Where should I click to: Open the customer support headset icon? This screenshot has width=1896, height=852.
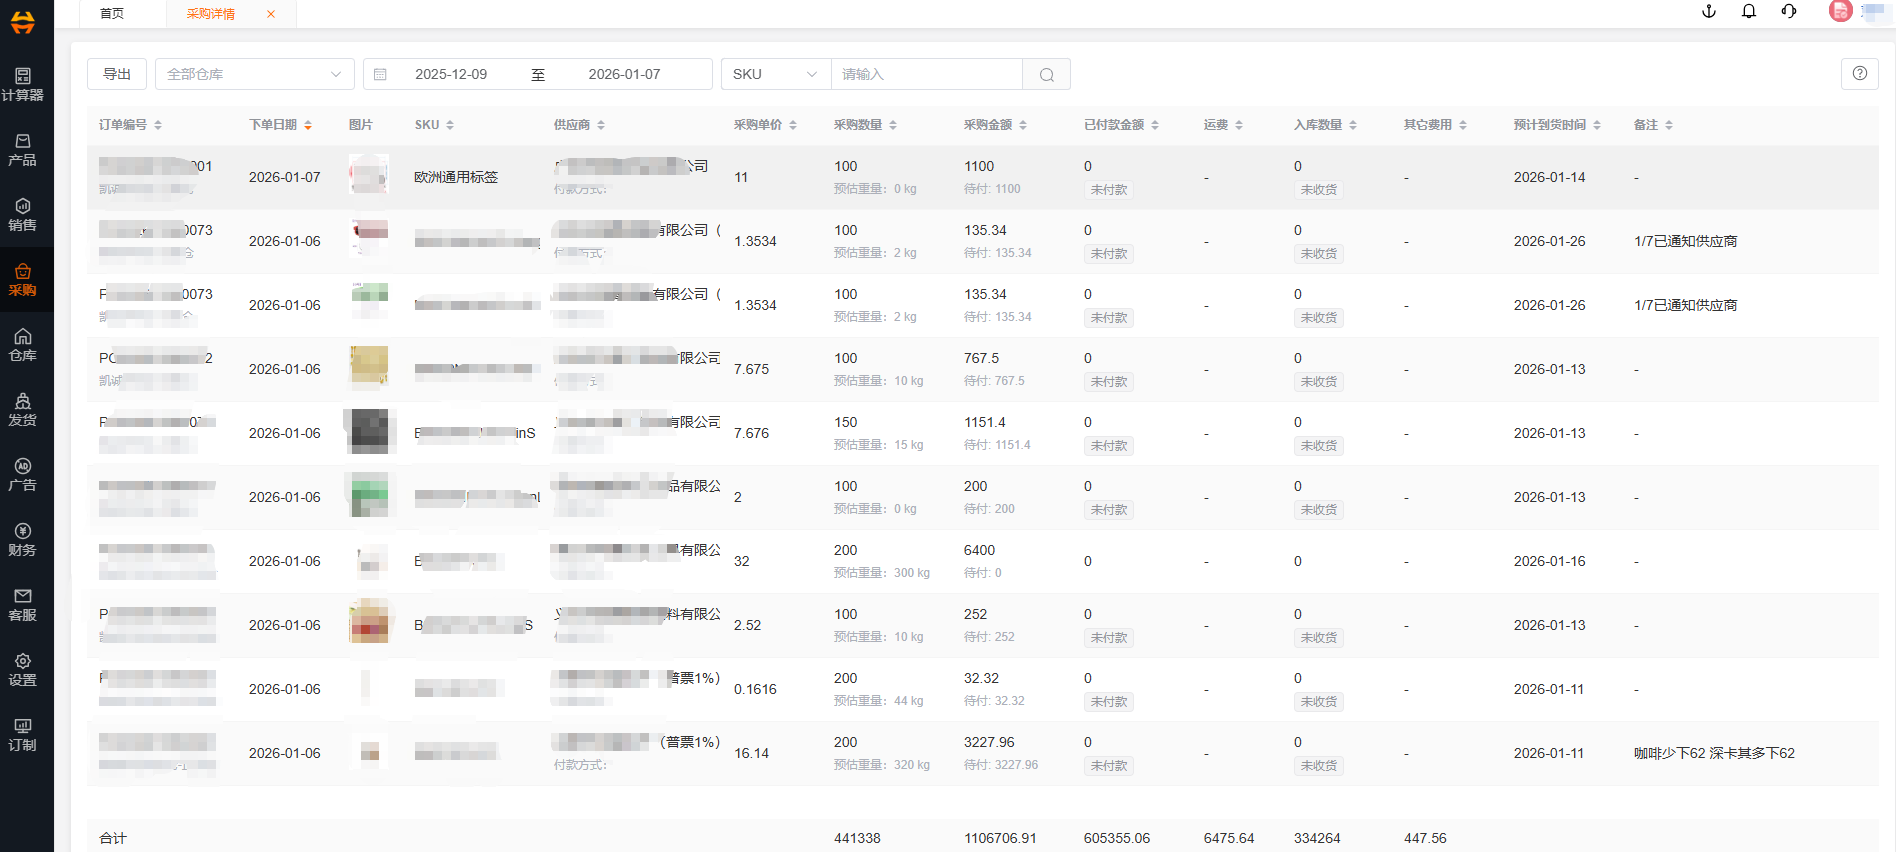[1789, 12]
